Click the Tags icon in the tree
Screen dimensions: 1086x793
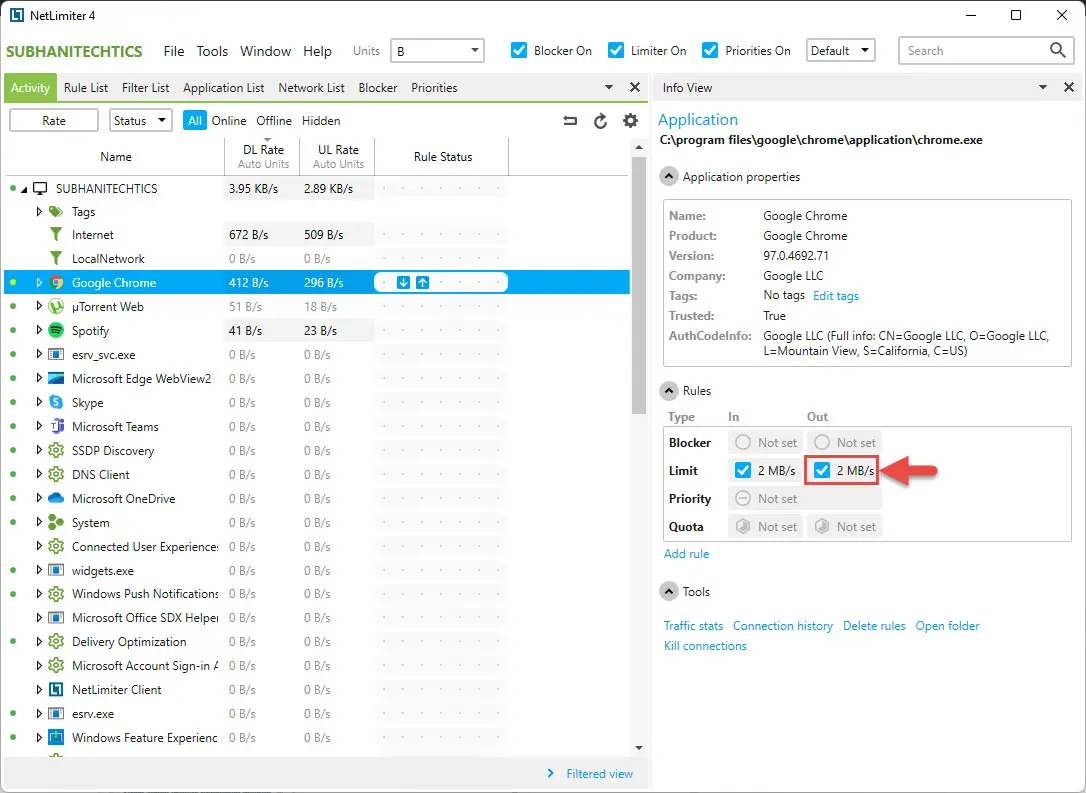tap(56, 211)
